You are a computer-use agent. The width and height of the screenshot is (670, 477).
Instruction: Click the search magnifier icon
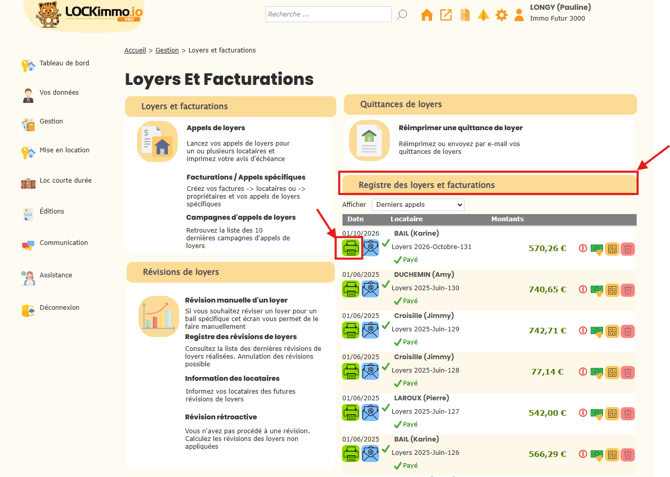[402, 15]
